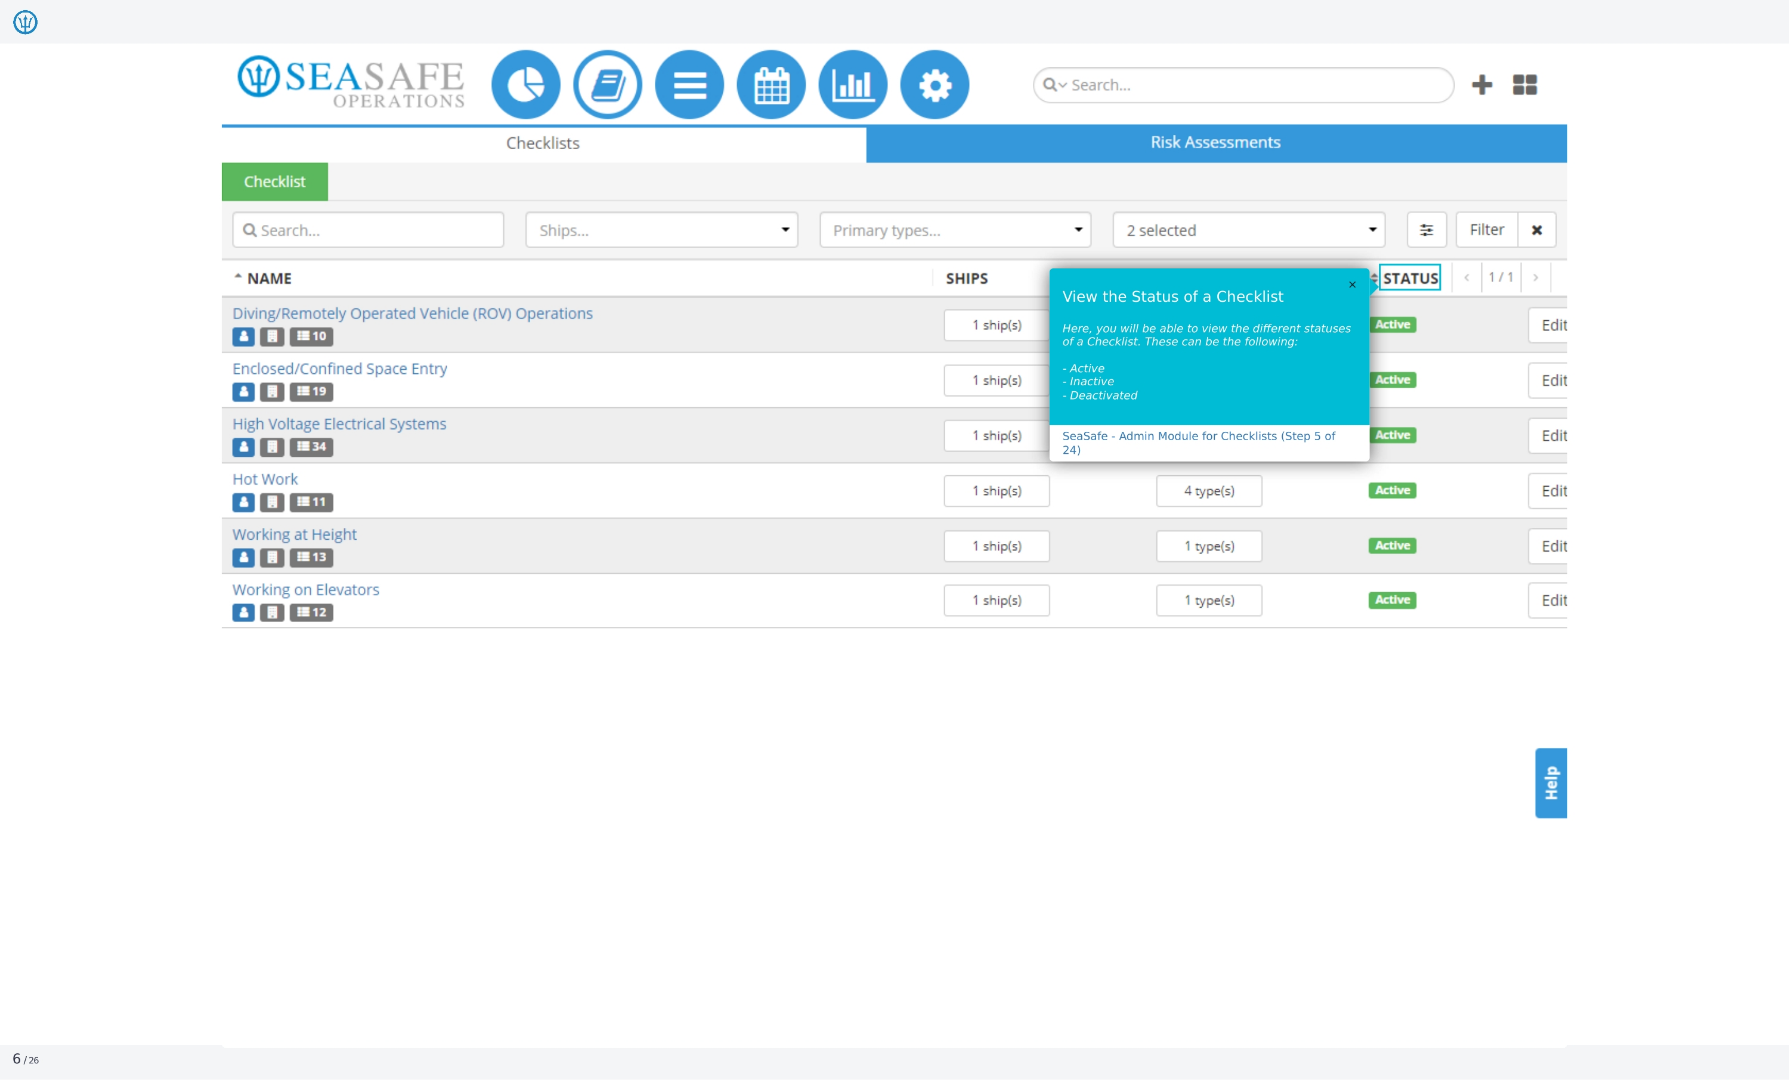Click document icon under Enclosed/Confined Space Entry

click(272, 392)
